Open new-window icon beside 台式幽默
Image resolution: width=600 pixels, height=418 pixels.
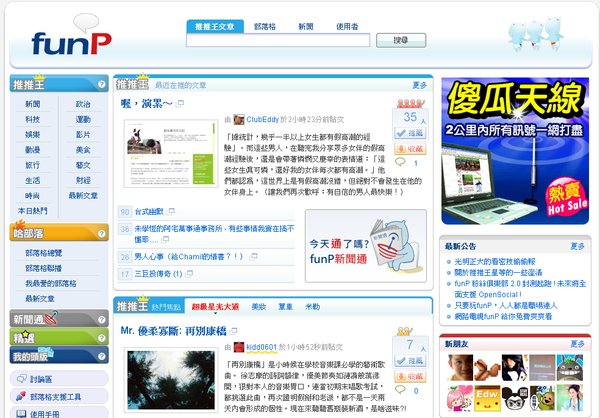click(x=171, y=211)
